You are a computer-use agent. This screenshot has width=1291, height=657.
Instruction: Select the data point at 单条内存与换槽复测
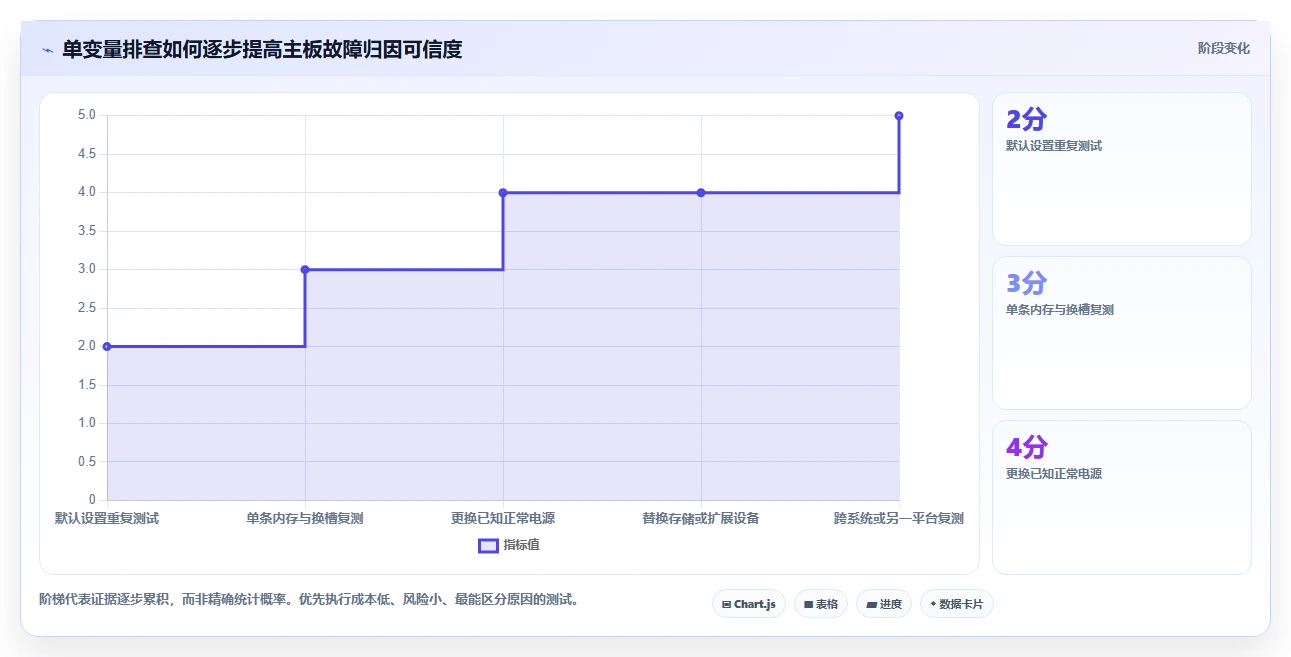[305, 269]
